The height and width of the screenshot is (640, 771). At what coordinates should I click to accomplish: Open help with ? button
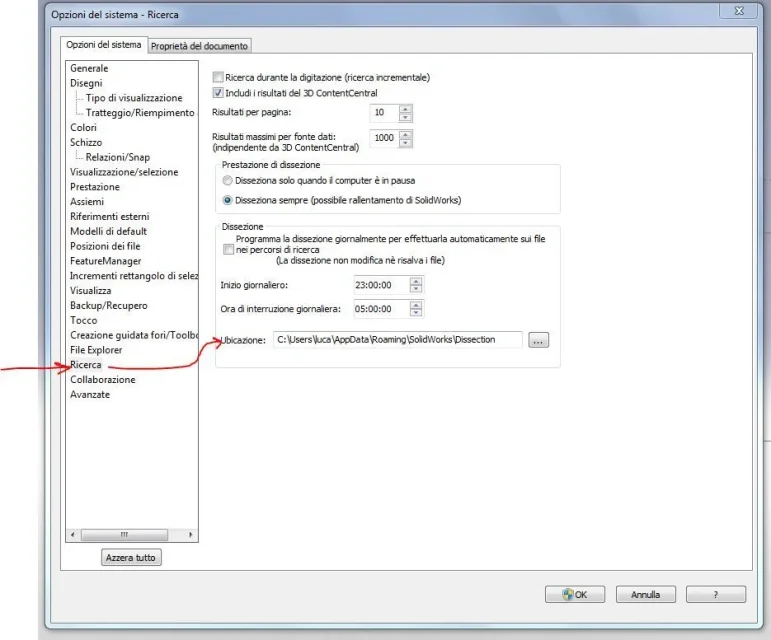(x=716, y=594)
